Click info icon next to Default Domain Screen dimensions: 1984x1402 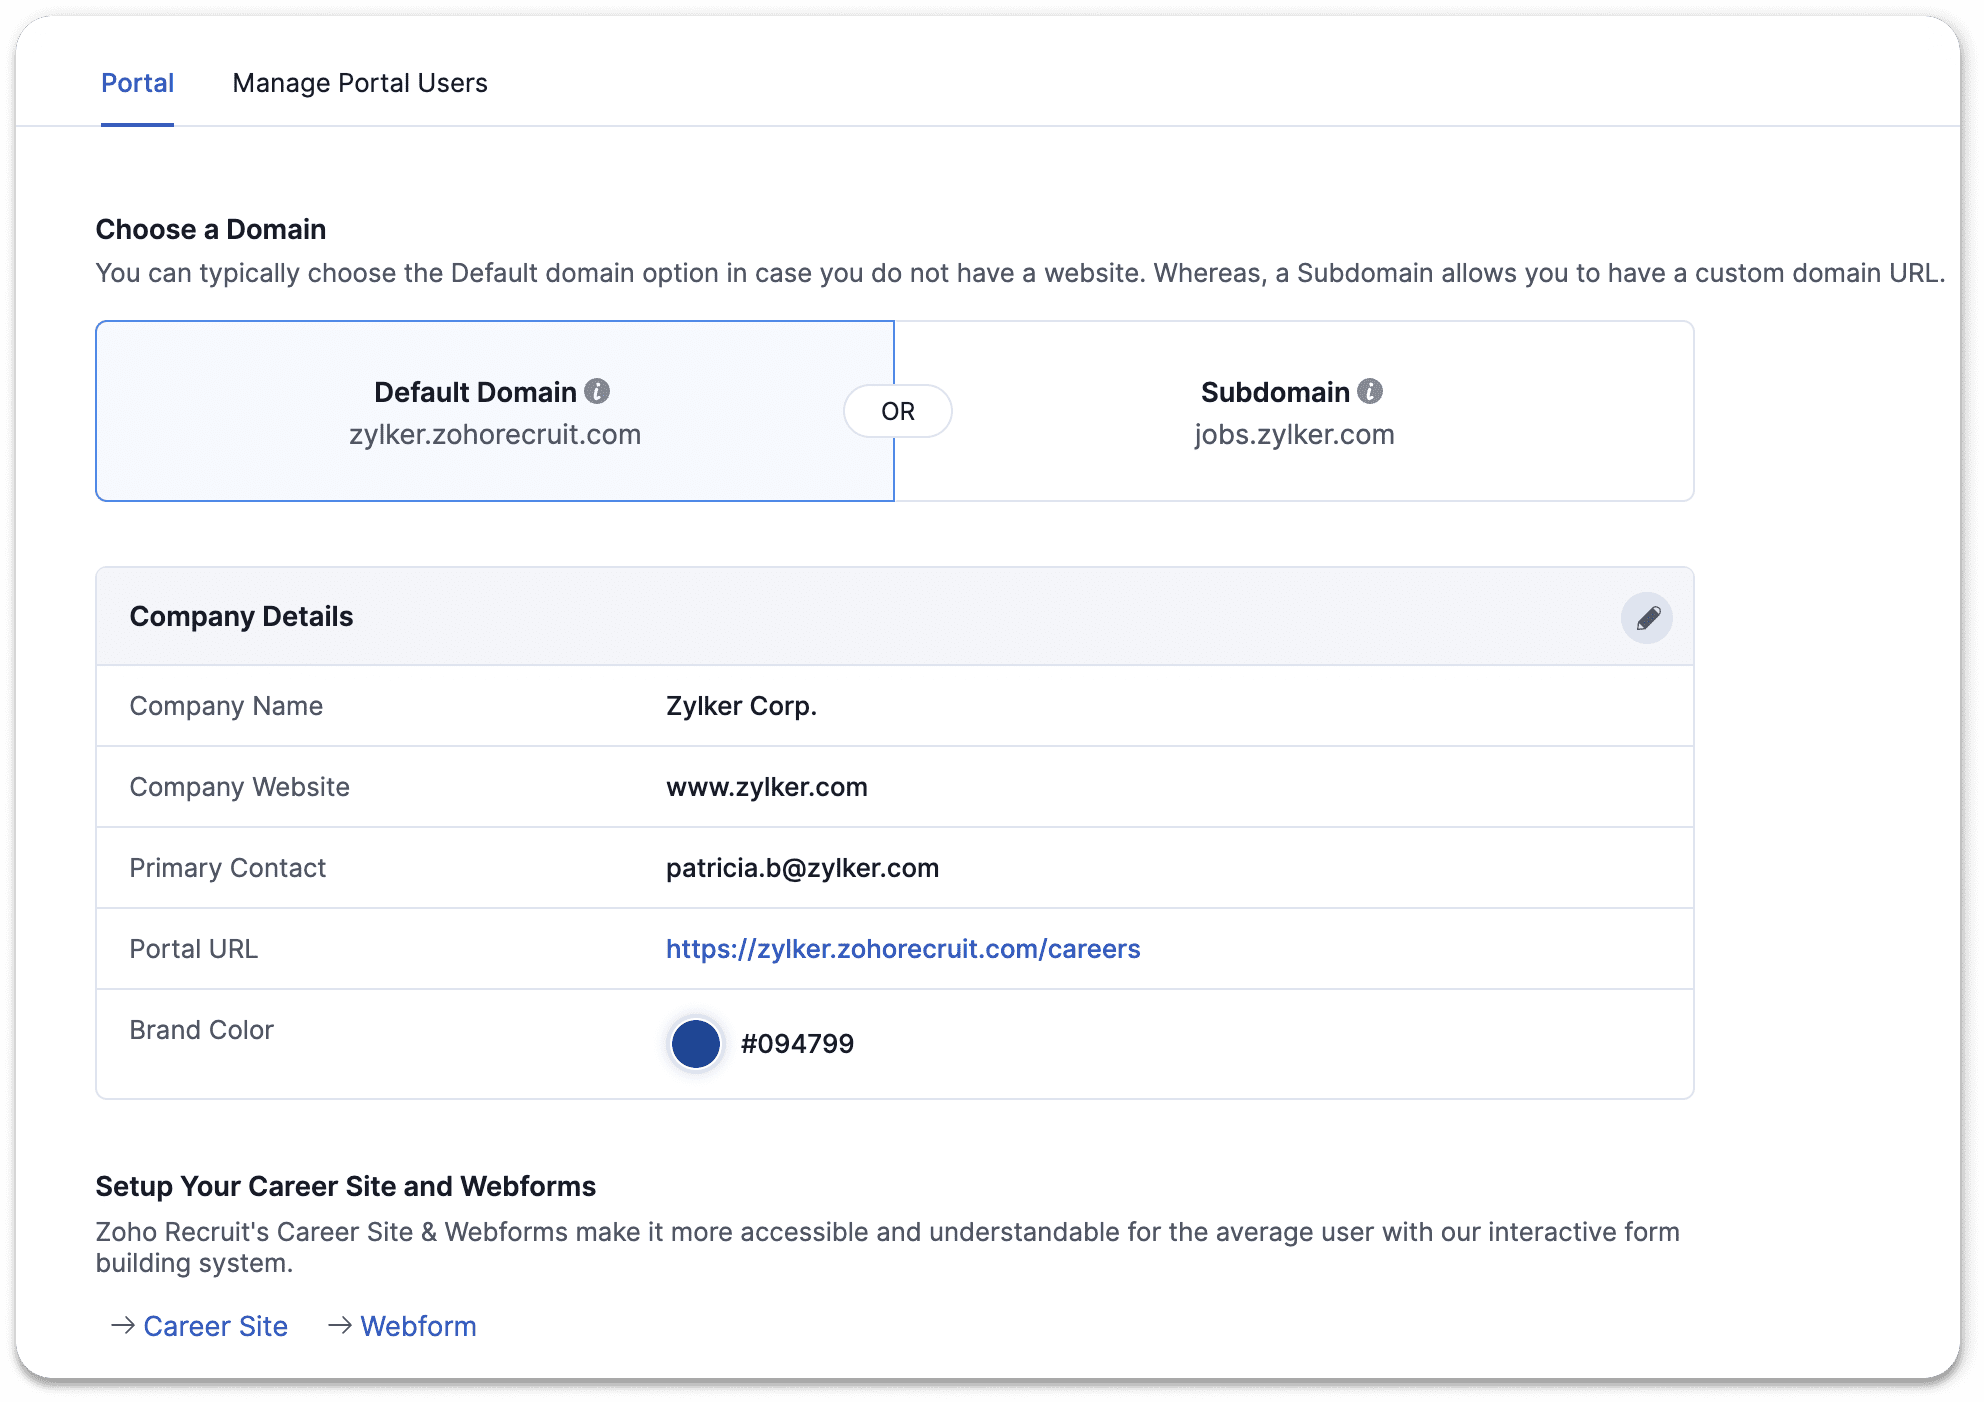597,391
